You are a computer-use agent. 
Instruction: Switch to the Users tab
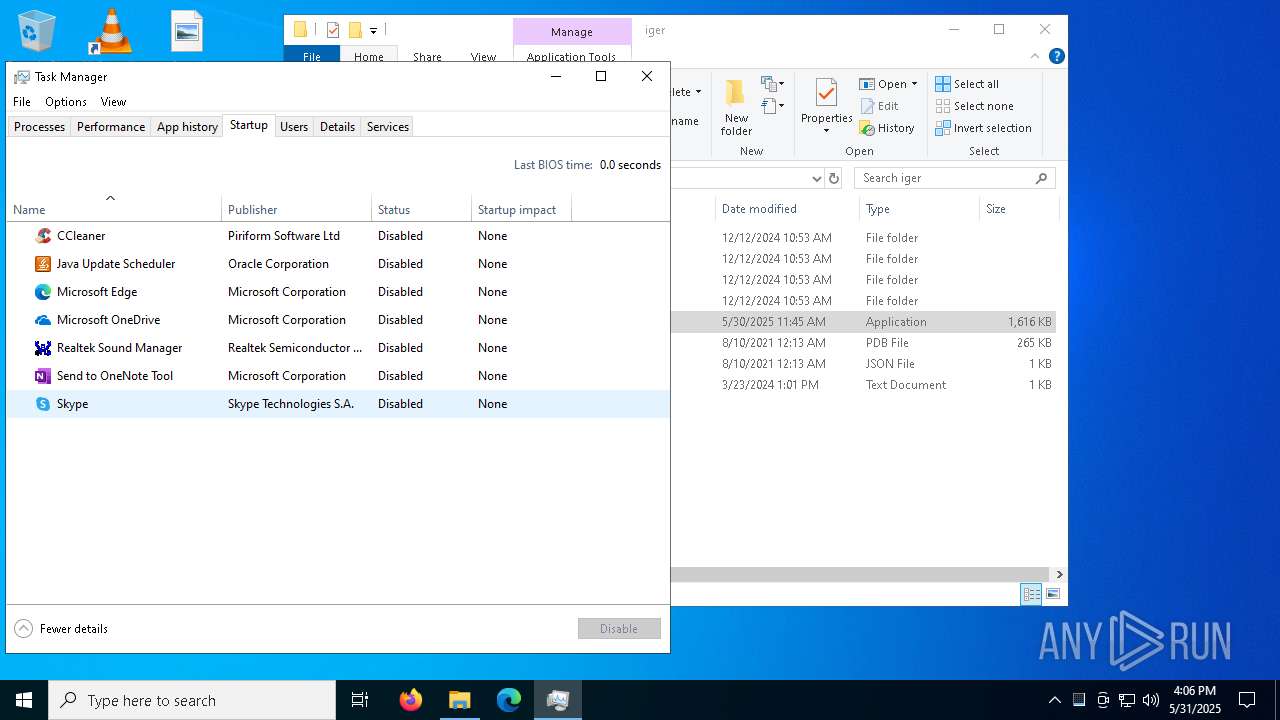[x=294, y=127]
